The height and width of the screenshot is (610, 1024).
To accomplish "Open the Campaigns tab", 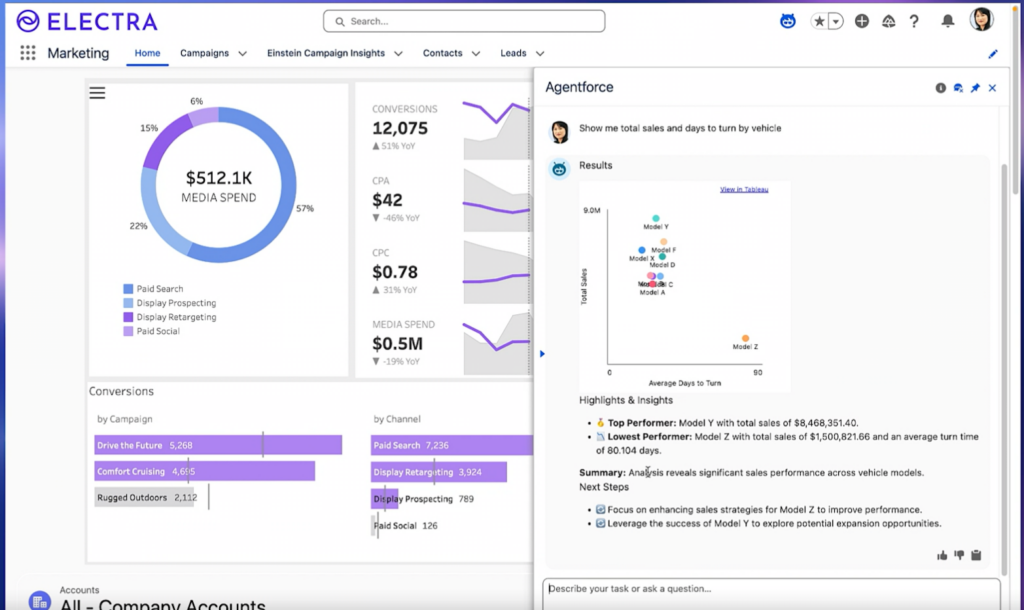I will click(x=204, y=53).
